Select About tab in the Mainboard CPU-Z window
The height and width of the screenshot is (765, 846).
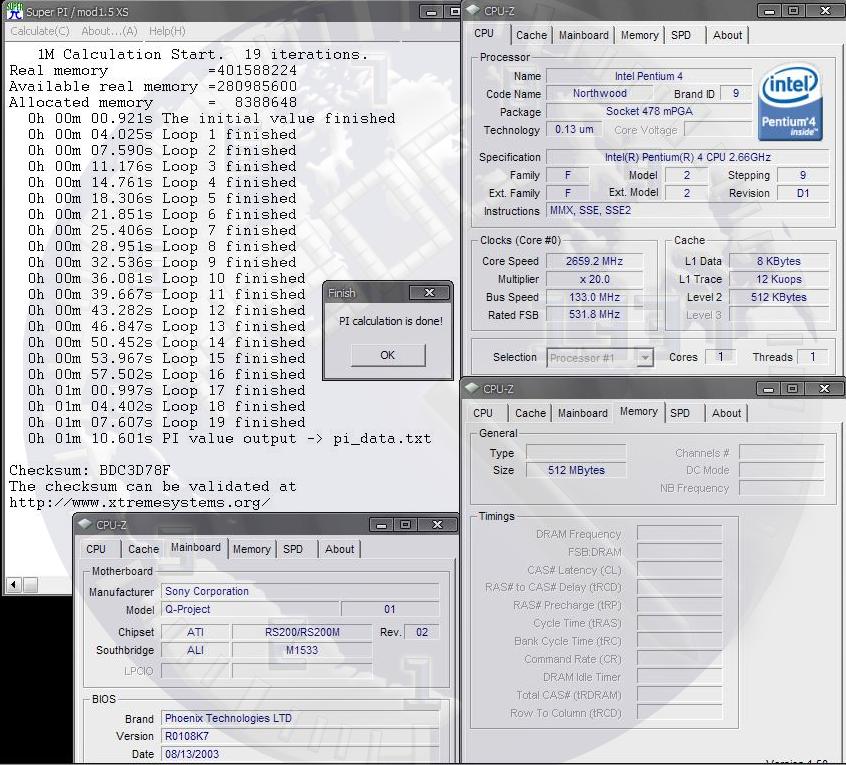point(339,549)
